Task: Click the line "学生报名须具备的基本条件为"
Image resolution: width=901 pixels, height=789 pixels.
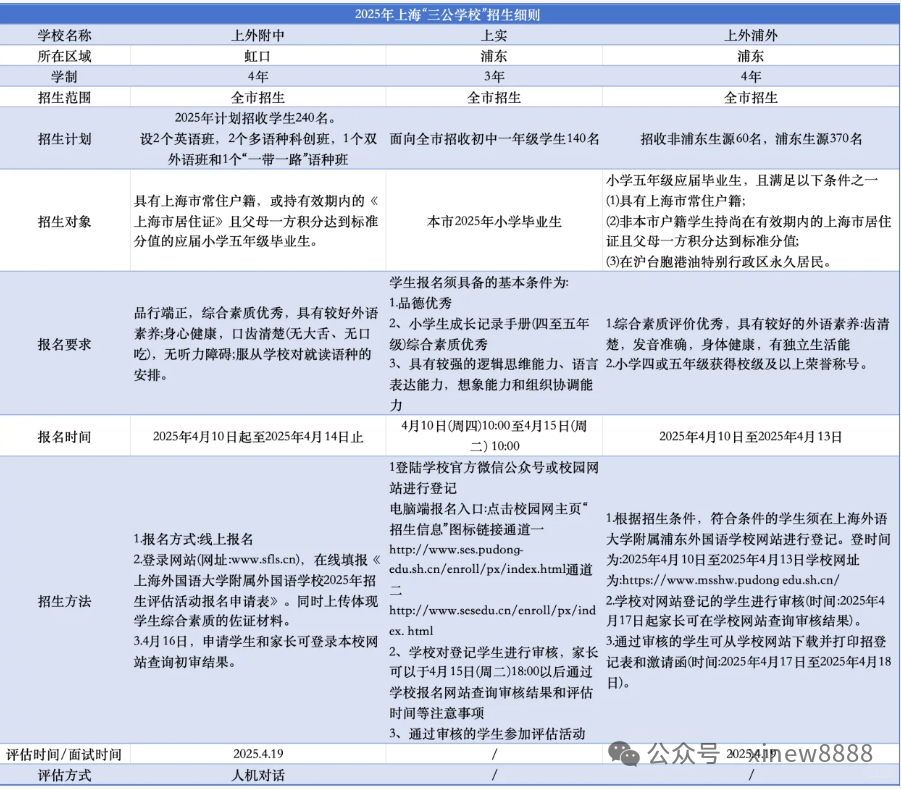Action: [x=478, y=282]
